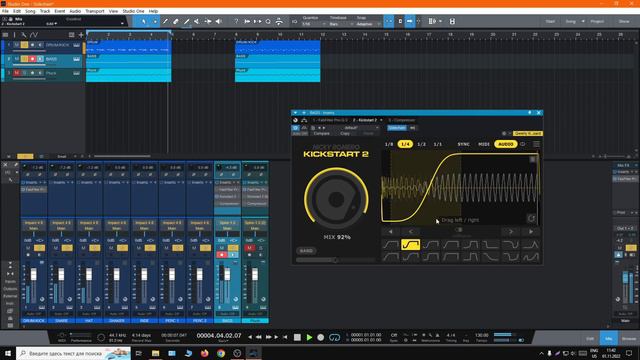Screen dimensions: 640x360
Task: Select the Range tool in toolbar
Action: point(155,21)
